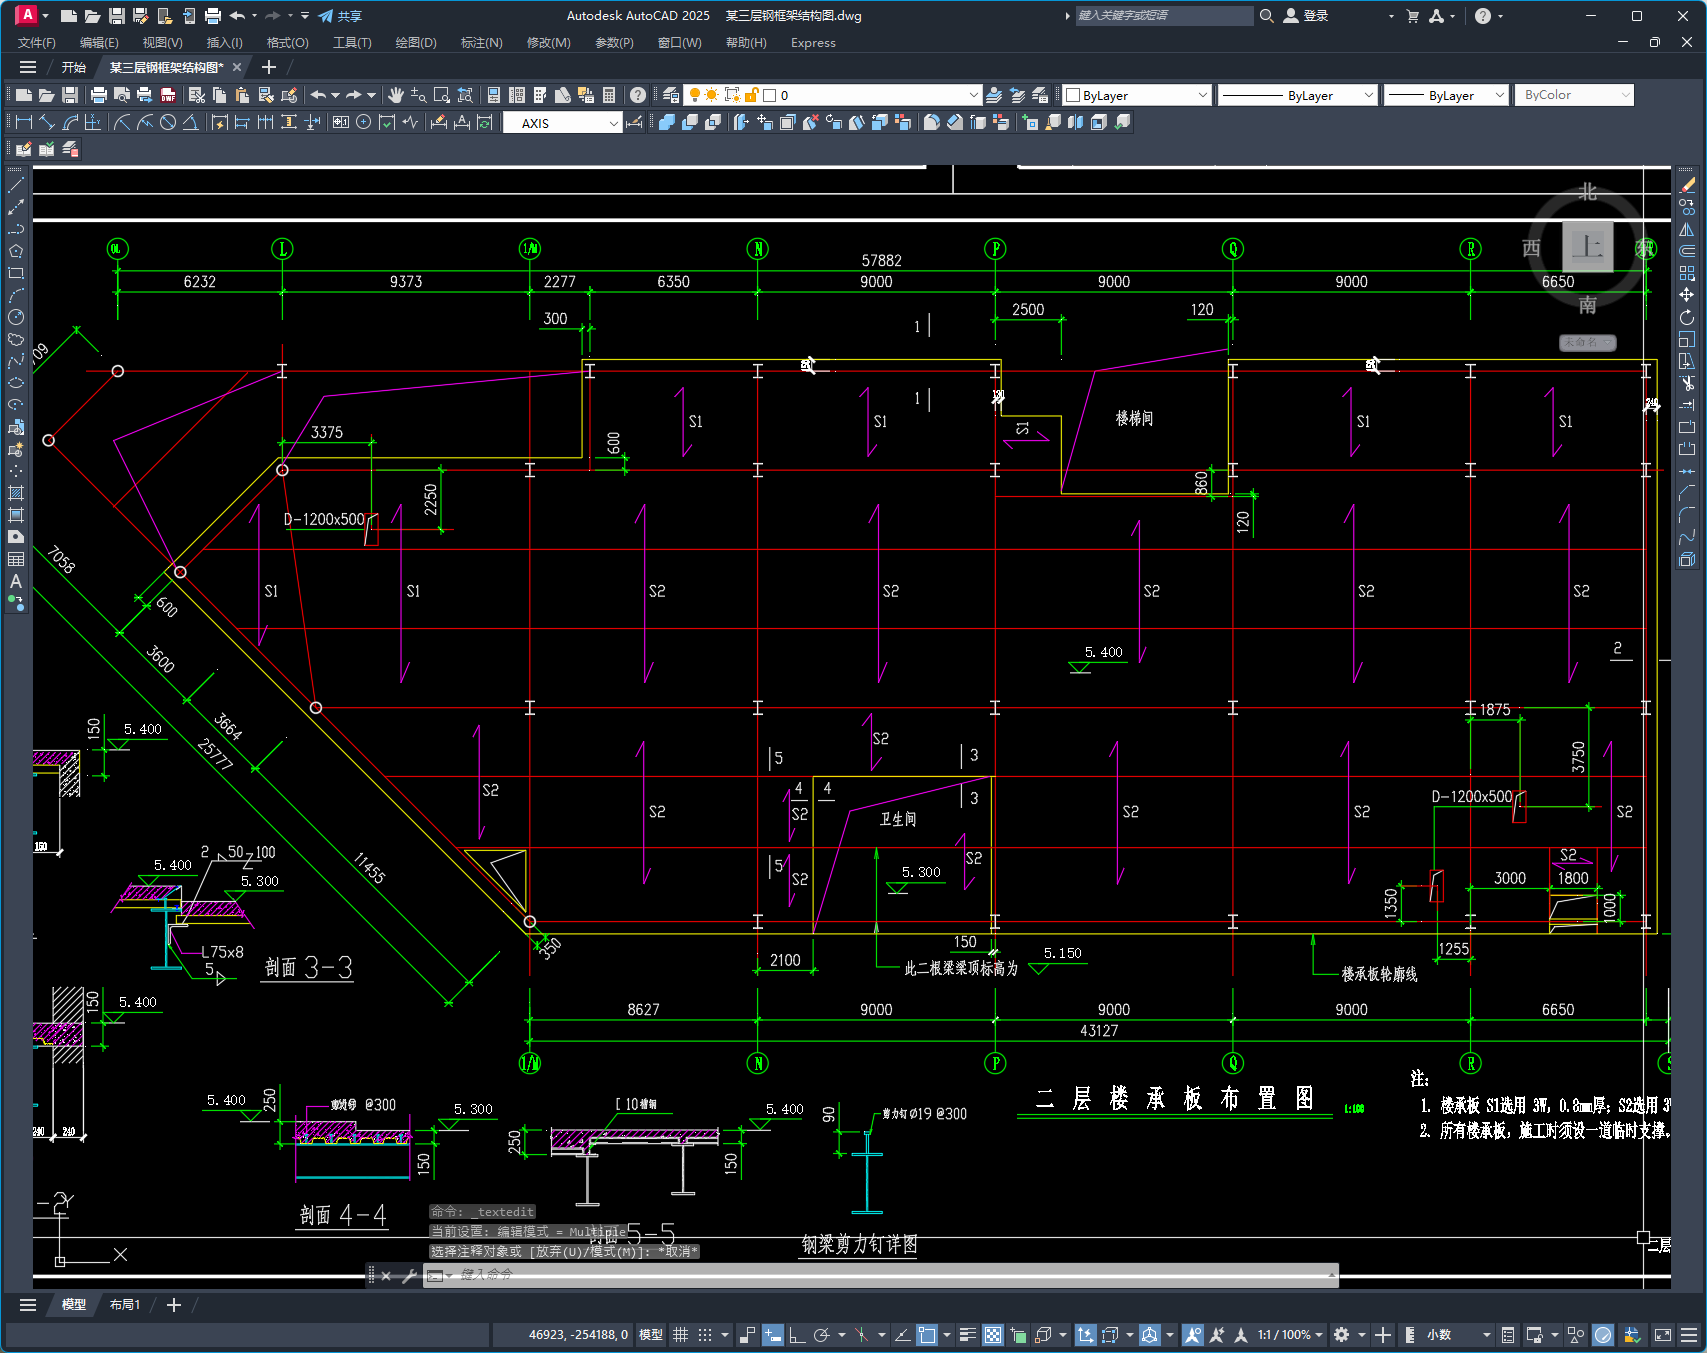Click the ByLayer color swatch box
1707x1353 pixels.
coord(1073,95)
